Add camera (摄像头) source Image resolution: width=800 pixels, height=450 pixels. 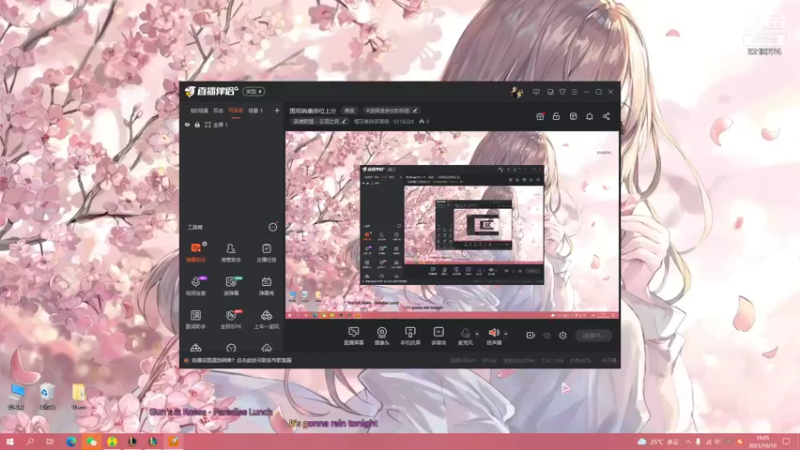tap(382, 336)
